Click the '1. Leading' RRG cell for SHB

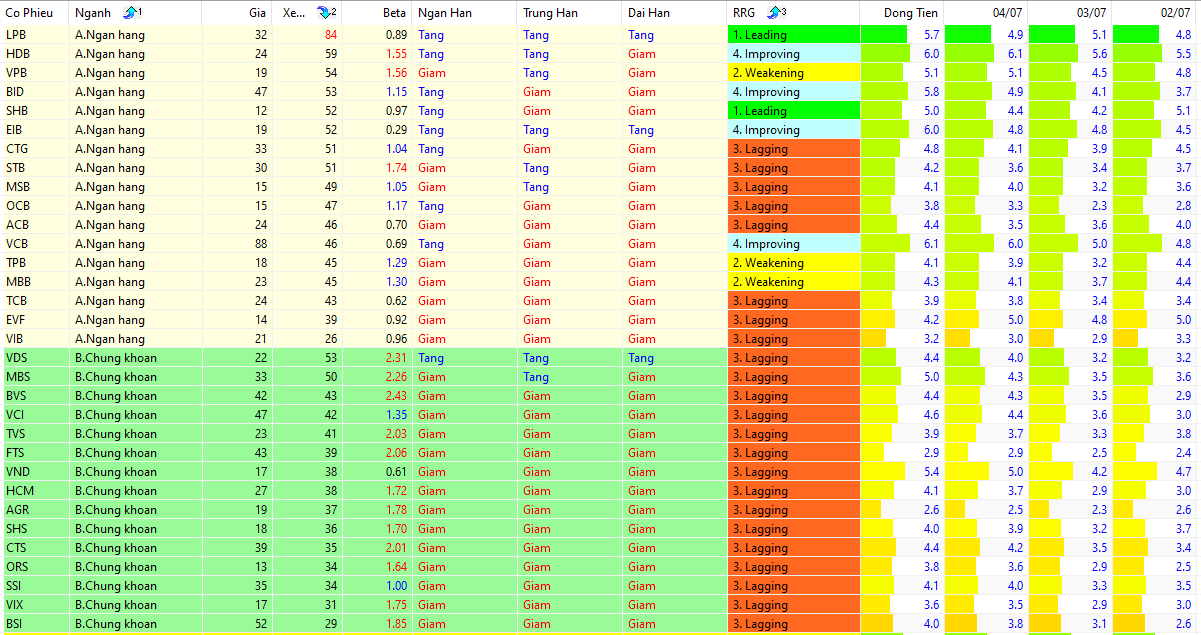pos(794,111)
